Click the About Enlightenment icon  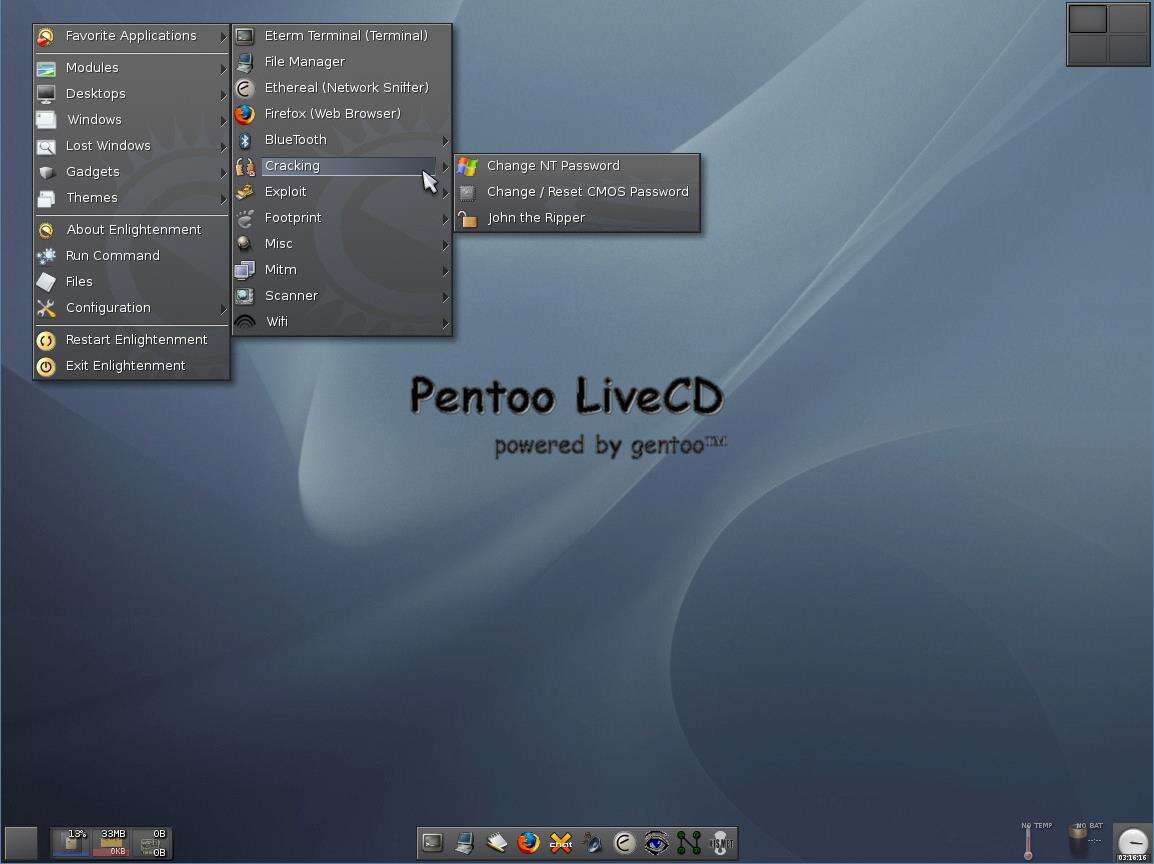tap(46, 230)
